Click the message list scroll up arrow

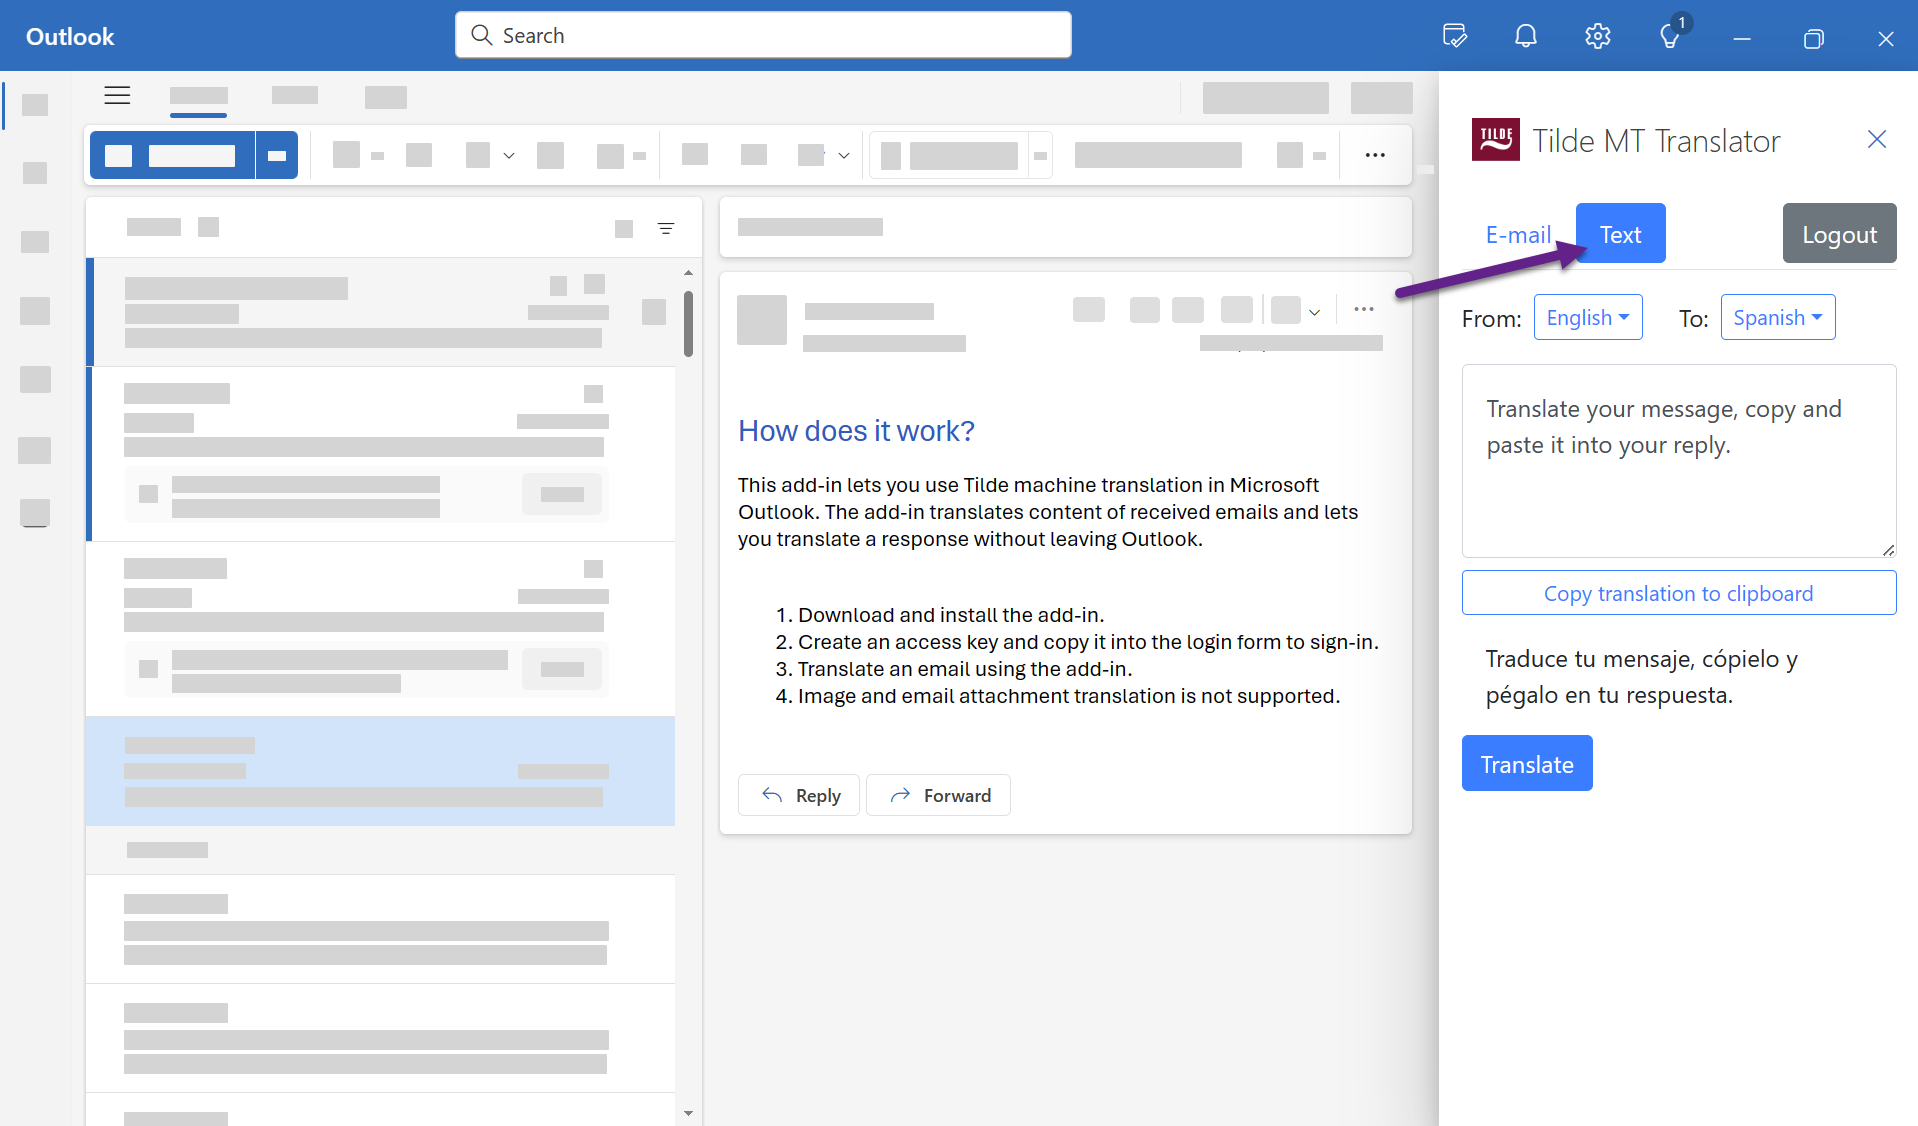pyautogui.click(x=688, y=272)
